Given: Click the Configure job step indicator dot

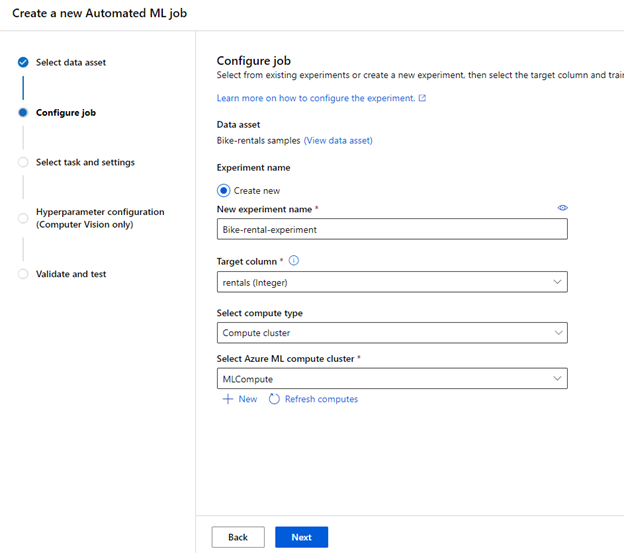Looking at the screenshot, I should 23,113.
